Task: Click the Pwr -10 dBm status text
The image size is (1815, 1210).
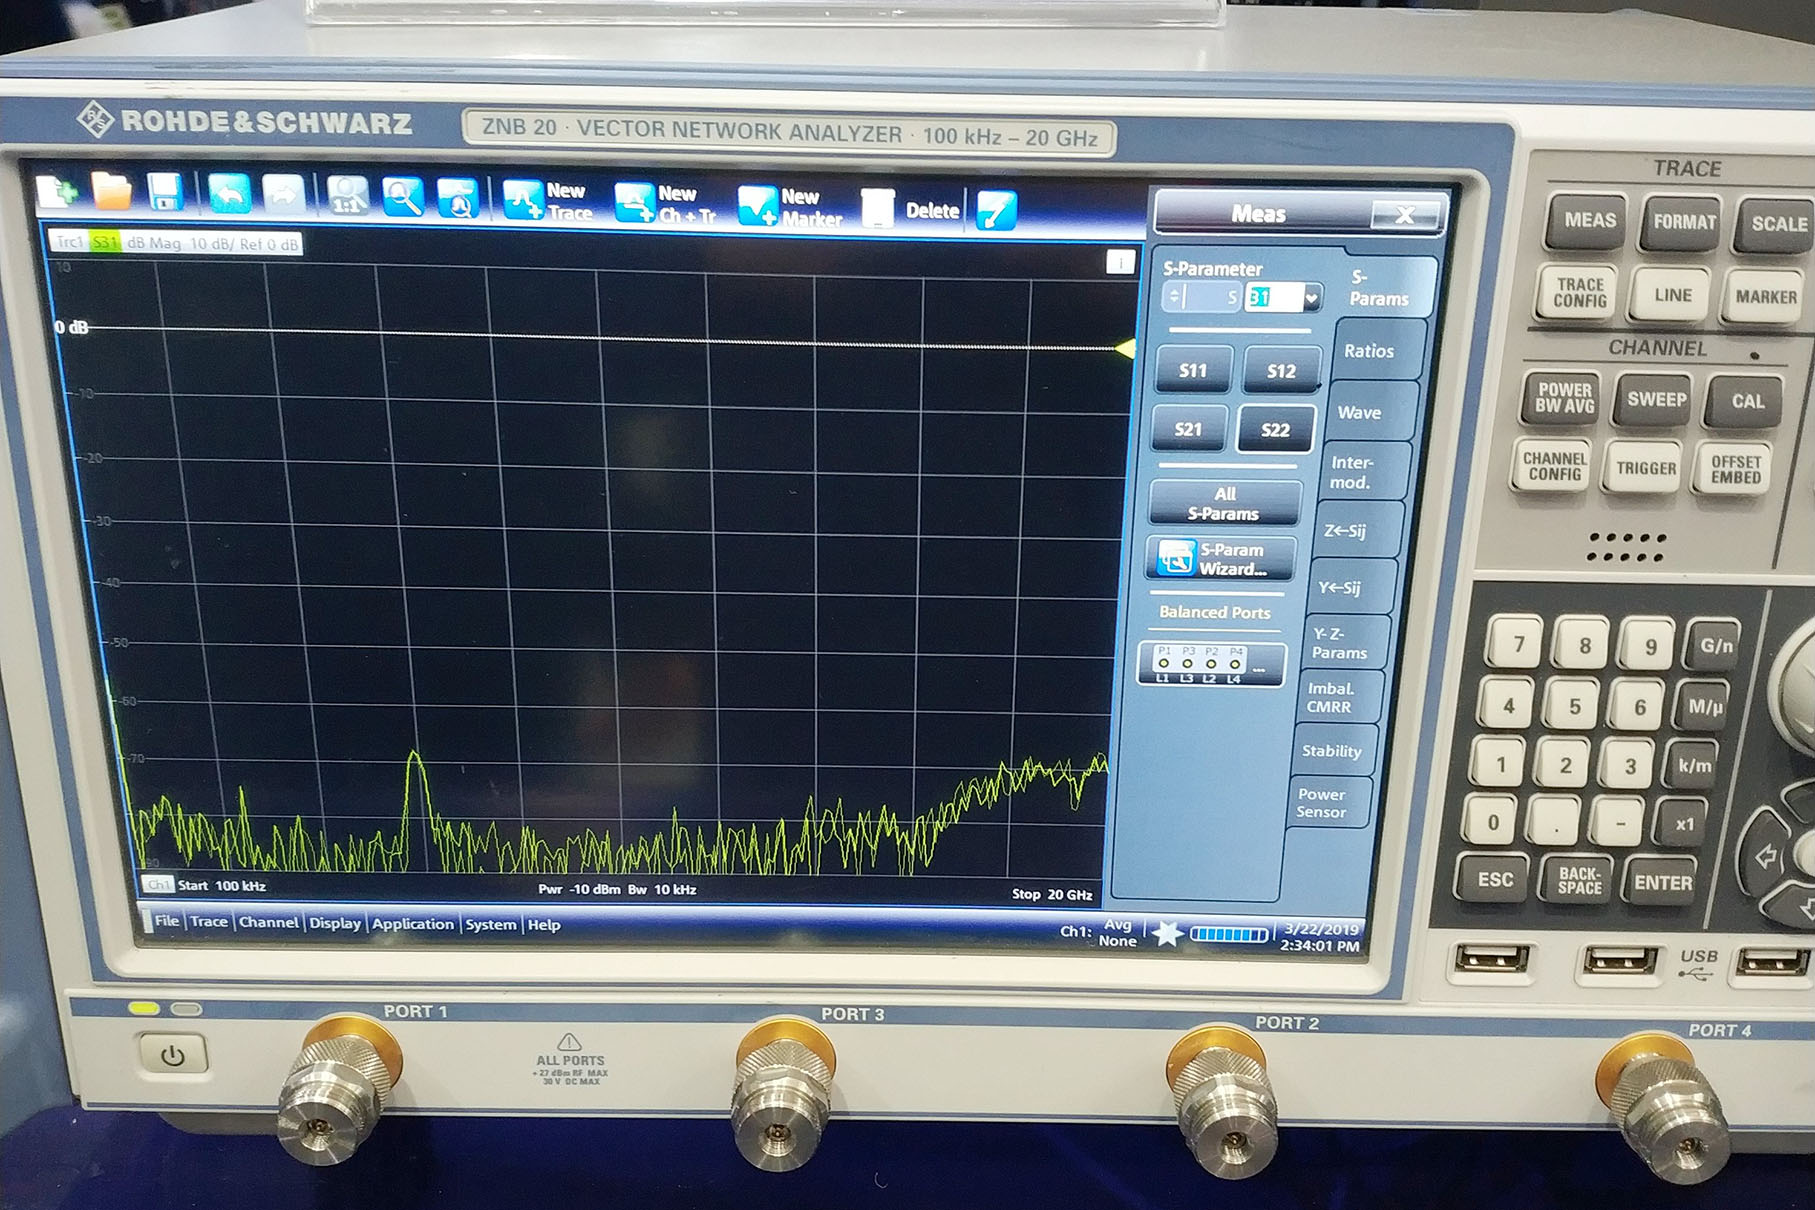Action: [579, 889]
